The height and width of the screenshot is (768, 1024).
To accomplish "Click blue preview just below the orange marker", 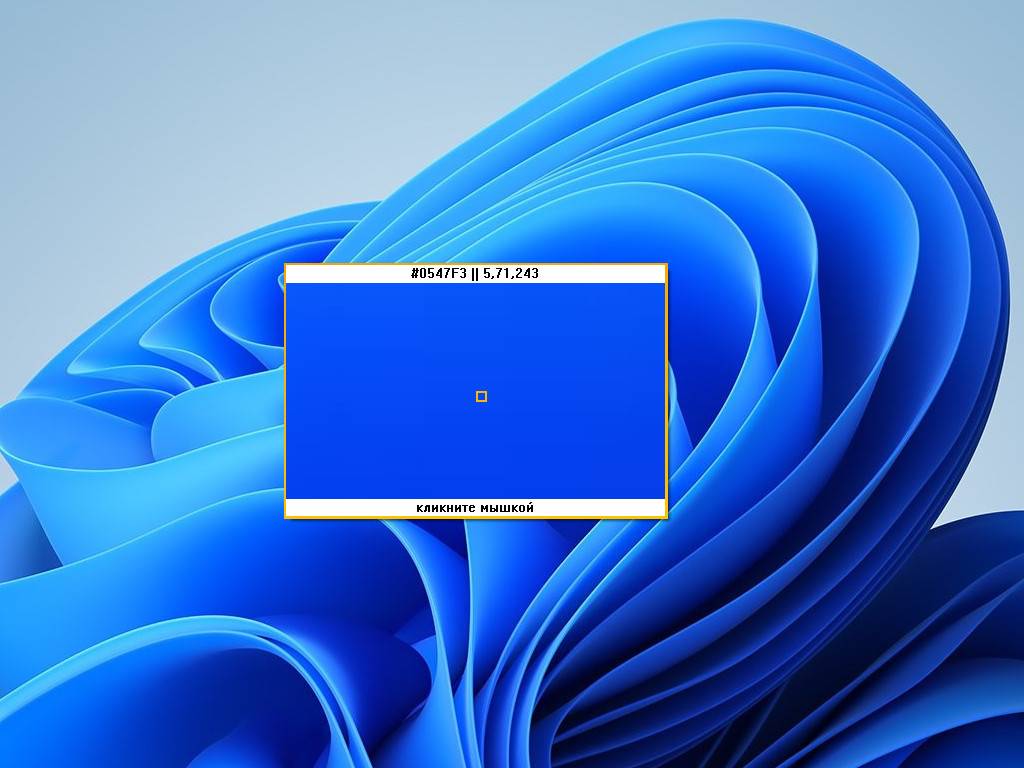I will click(481, 414).
